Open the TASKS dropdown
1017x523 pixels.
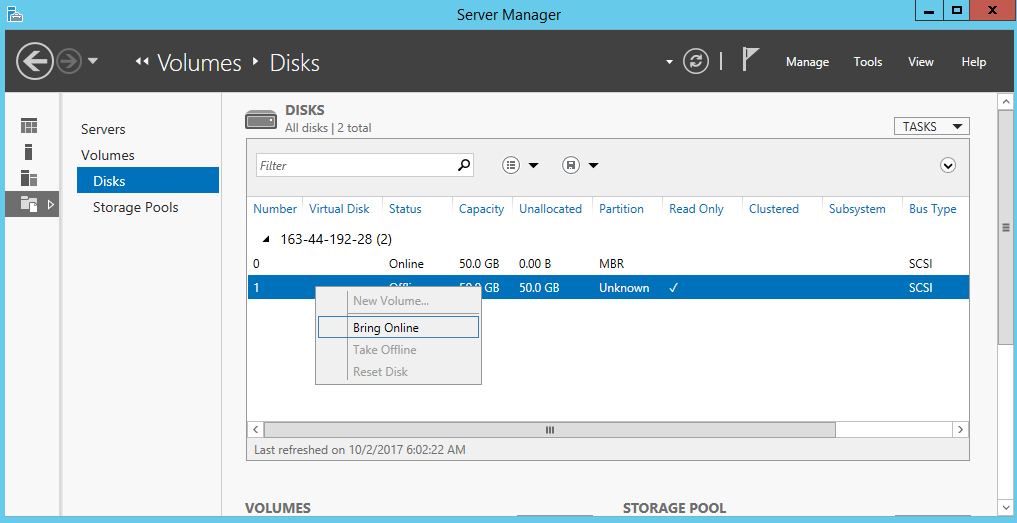coord(930,127)
